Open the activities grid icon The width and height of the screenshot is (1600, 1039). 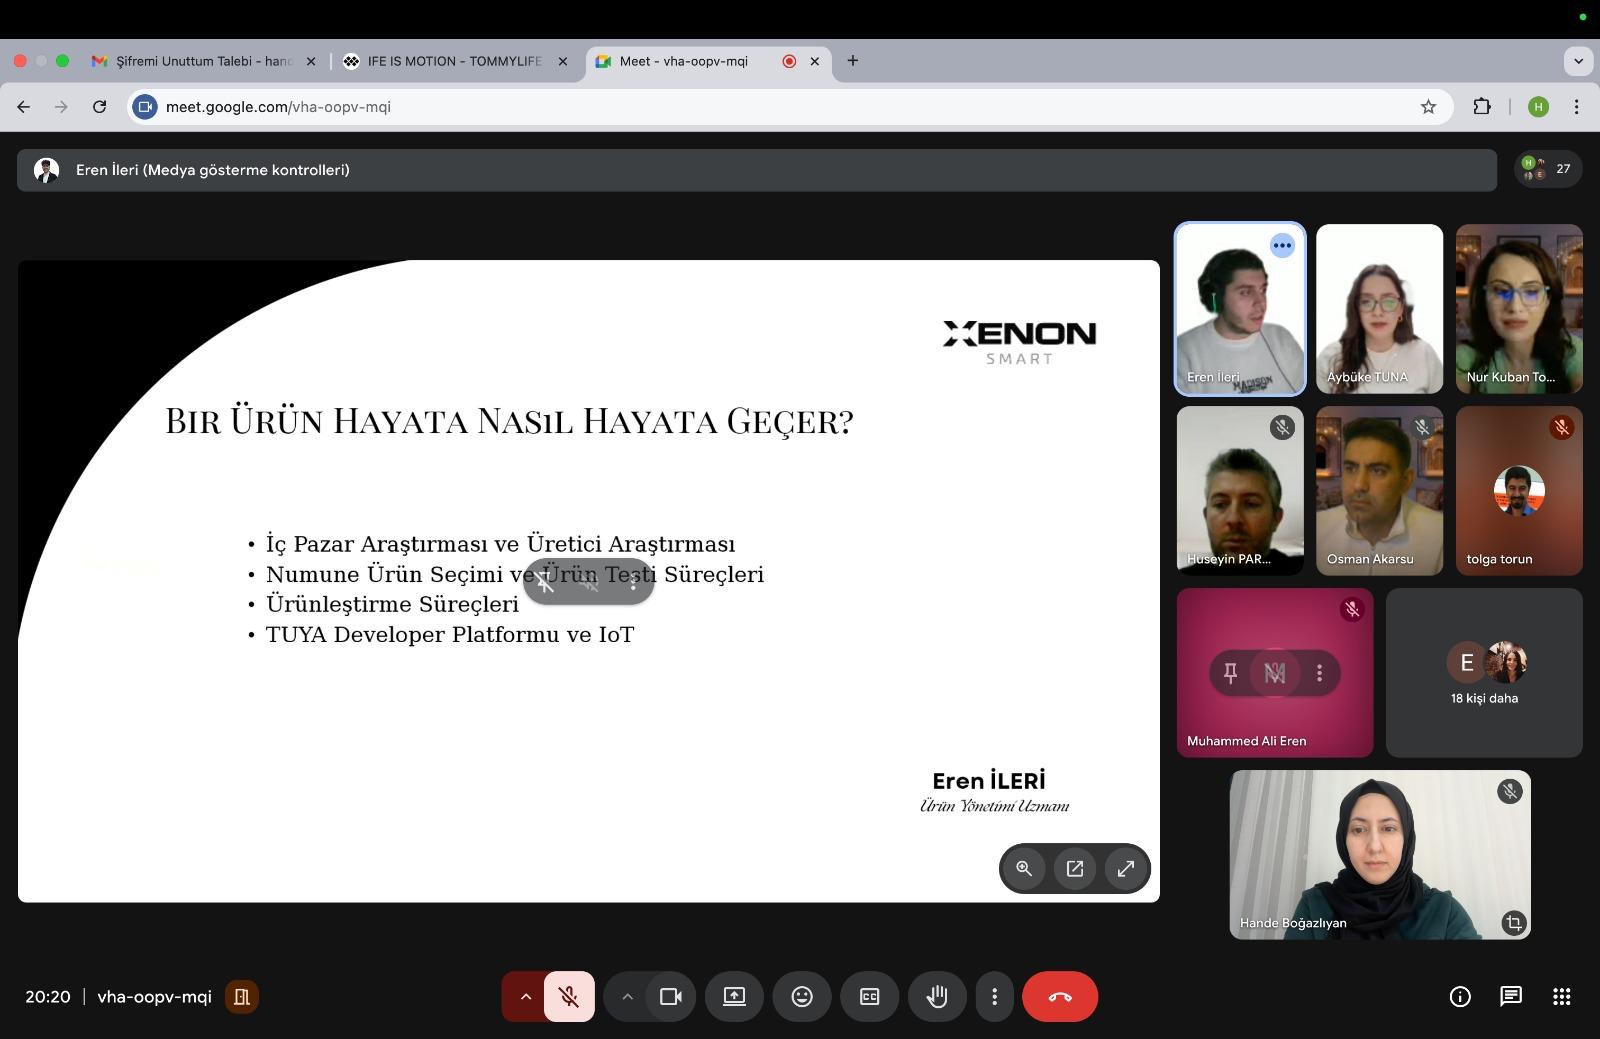click(x=1561, y=996)
